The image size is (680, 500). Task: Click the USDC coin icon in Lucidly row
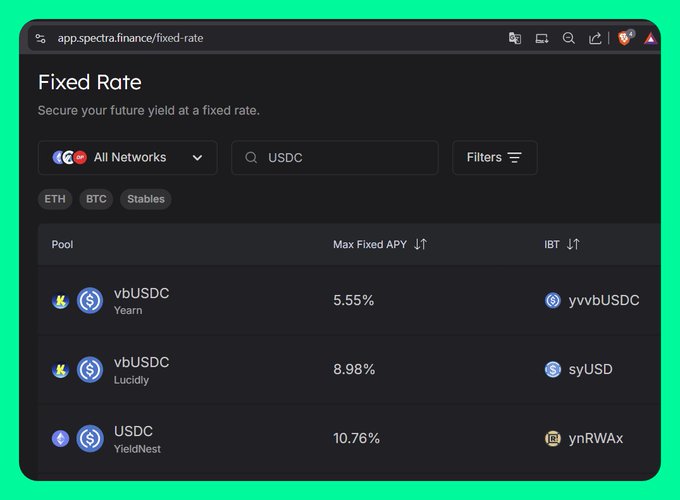[90, 369]
